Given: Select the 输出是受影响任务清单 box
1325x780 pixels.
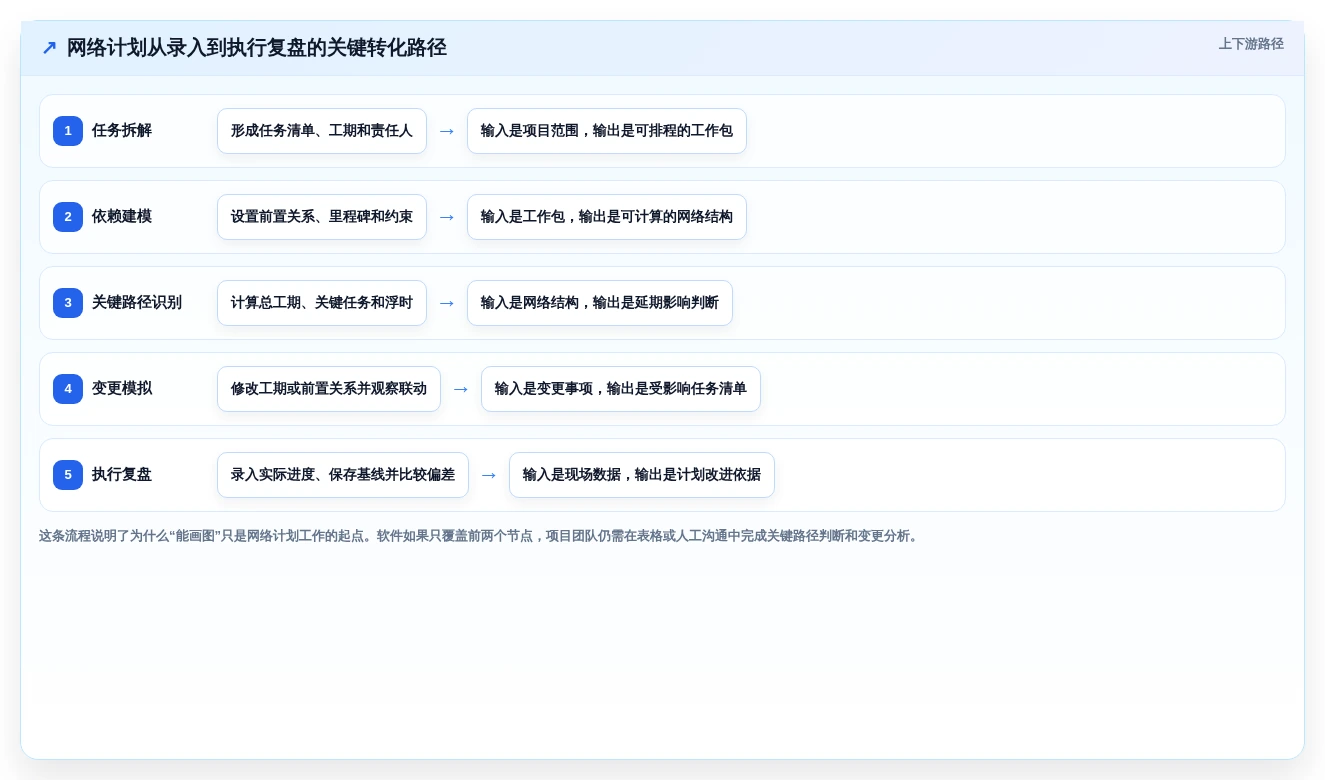Looking at the screenshot, I should point(621,389).
